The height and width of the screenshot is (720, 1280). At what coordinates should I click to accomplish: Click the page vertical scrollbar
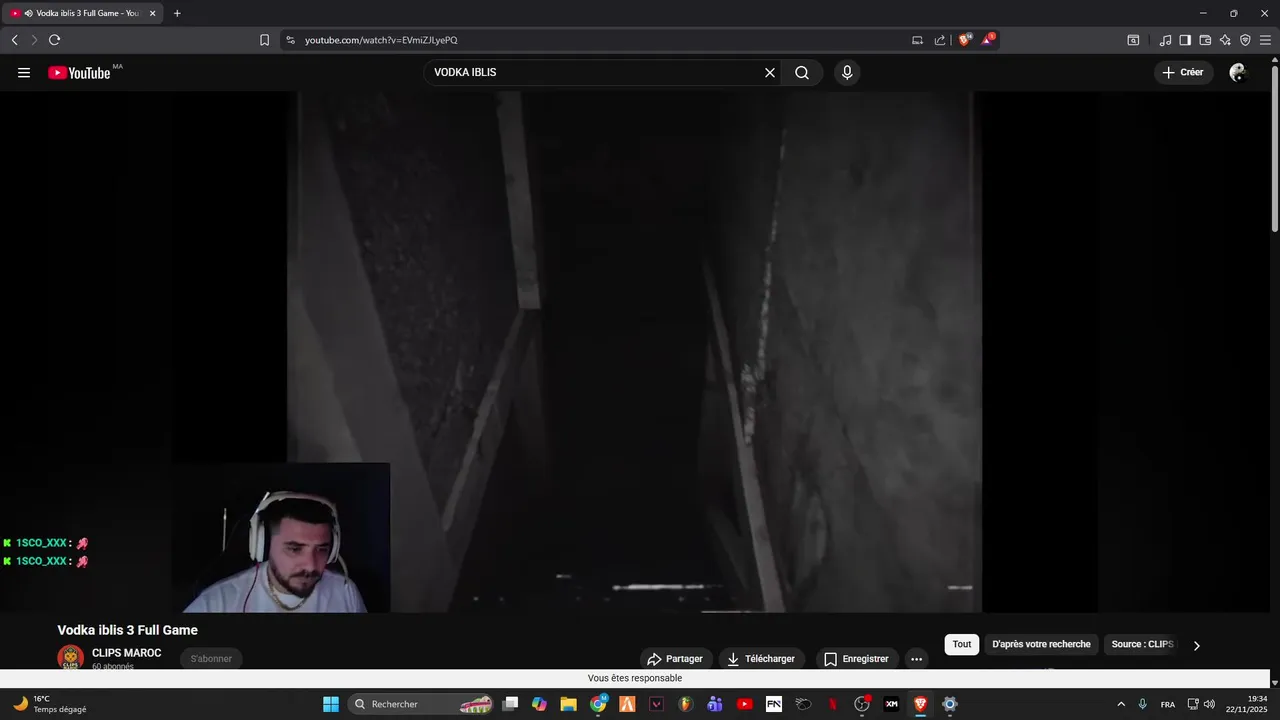click(1274, 150)
